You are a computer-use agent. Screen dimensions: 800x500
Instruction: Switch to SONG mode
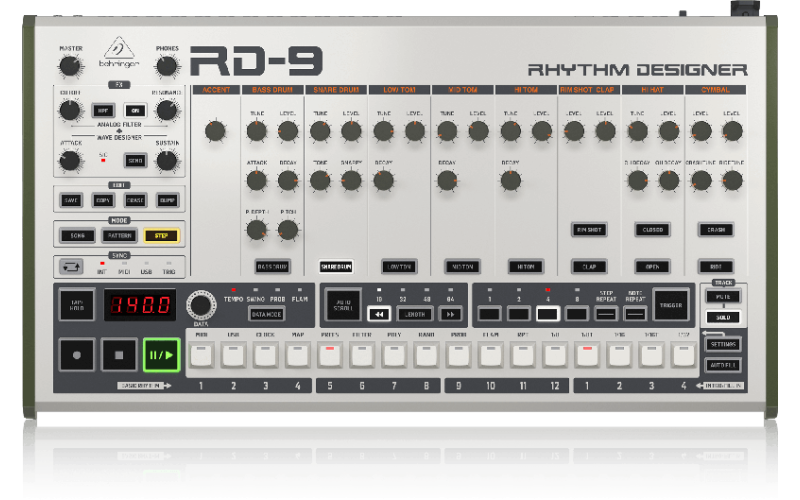pyautogui.click(x=78, y=236)
